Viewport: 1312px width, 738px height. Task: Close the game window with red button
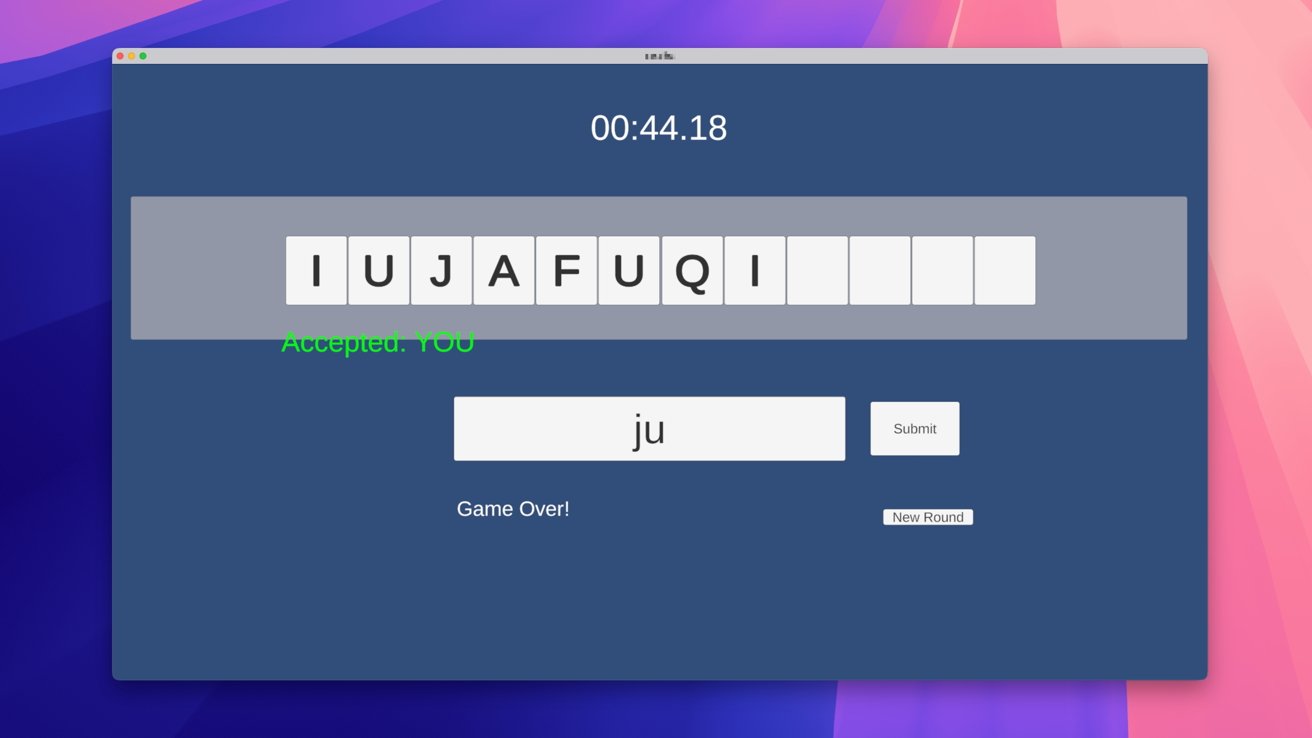click(x=120, y=56)
